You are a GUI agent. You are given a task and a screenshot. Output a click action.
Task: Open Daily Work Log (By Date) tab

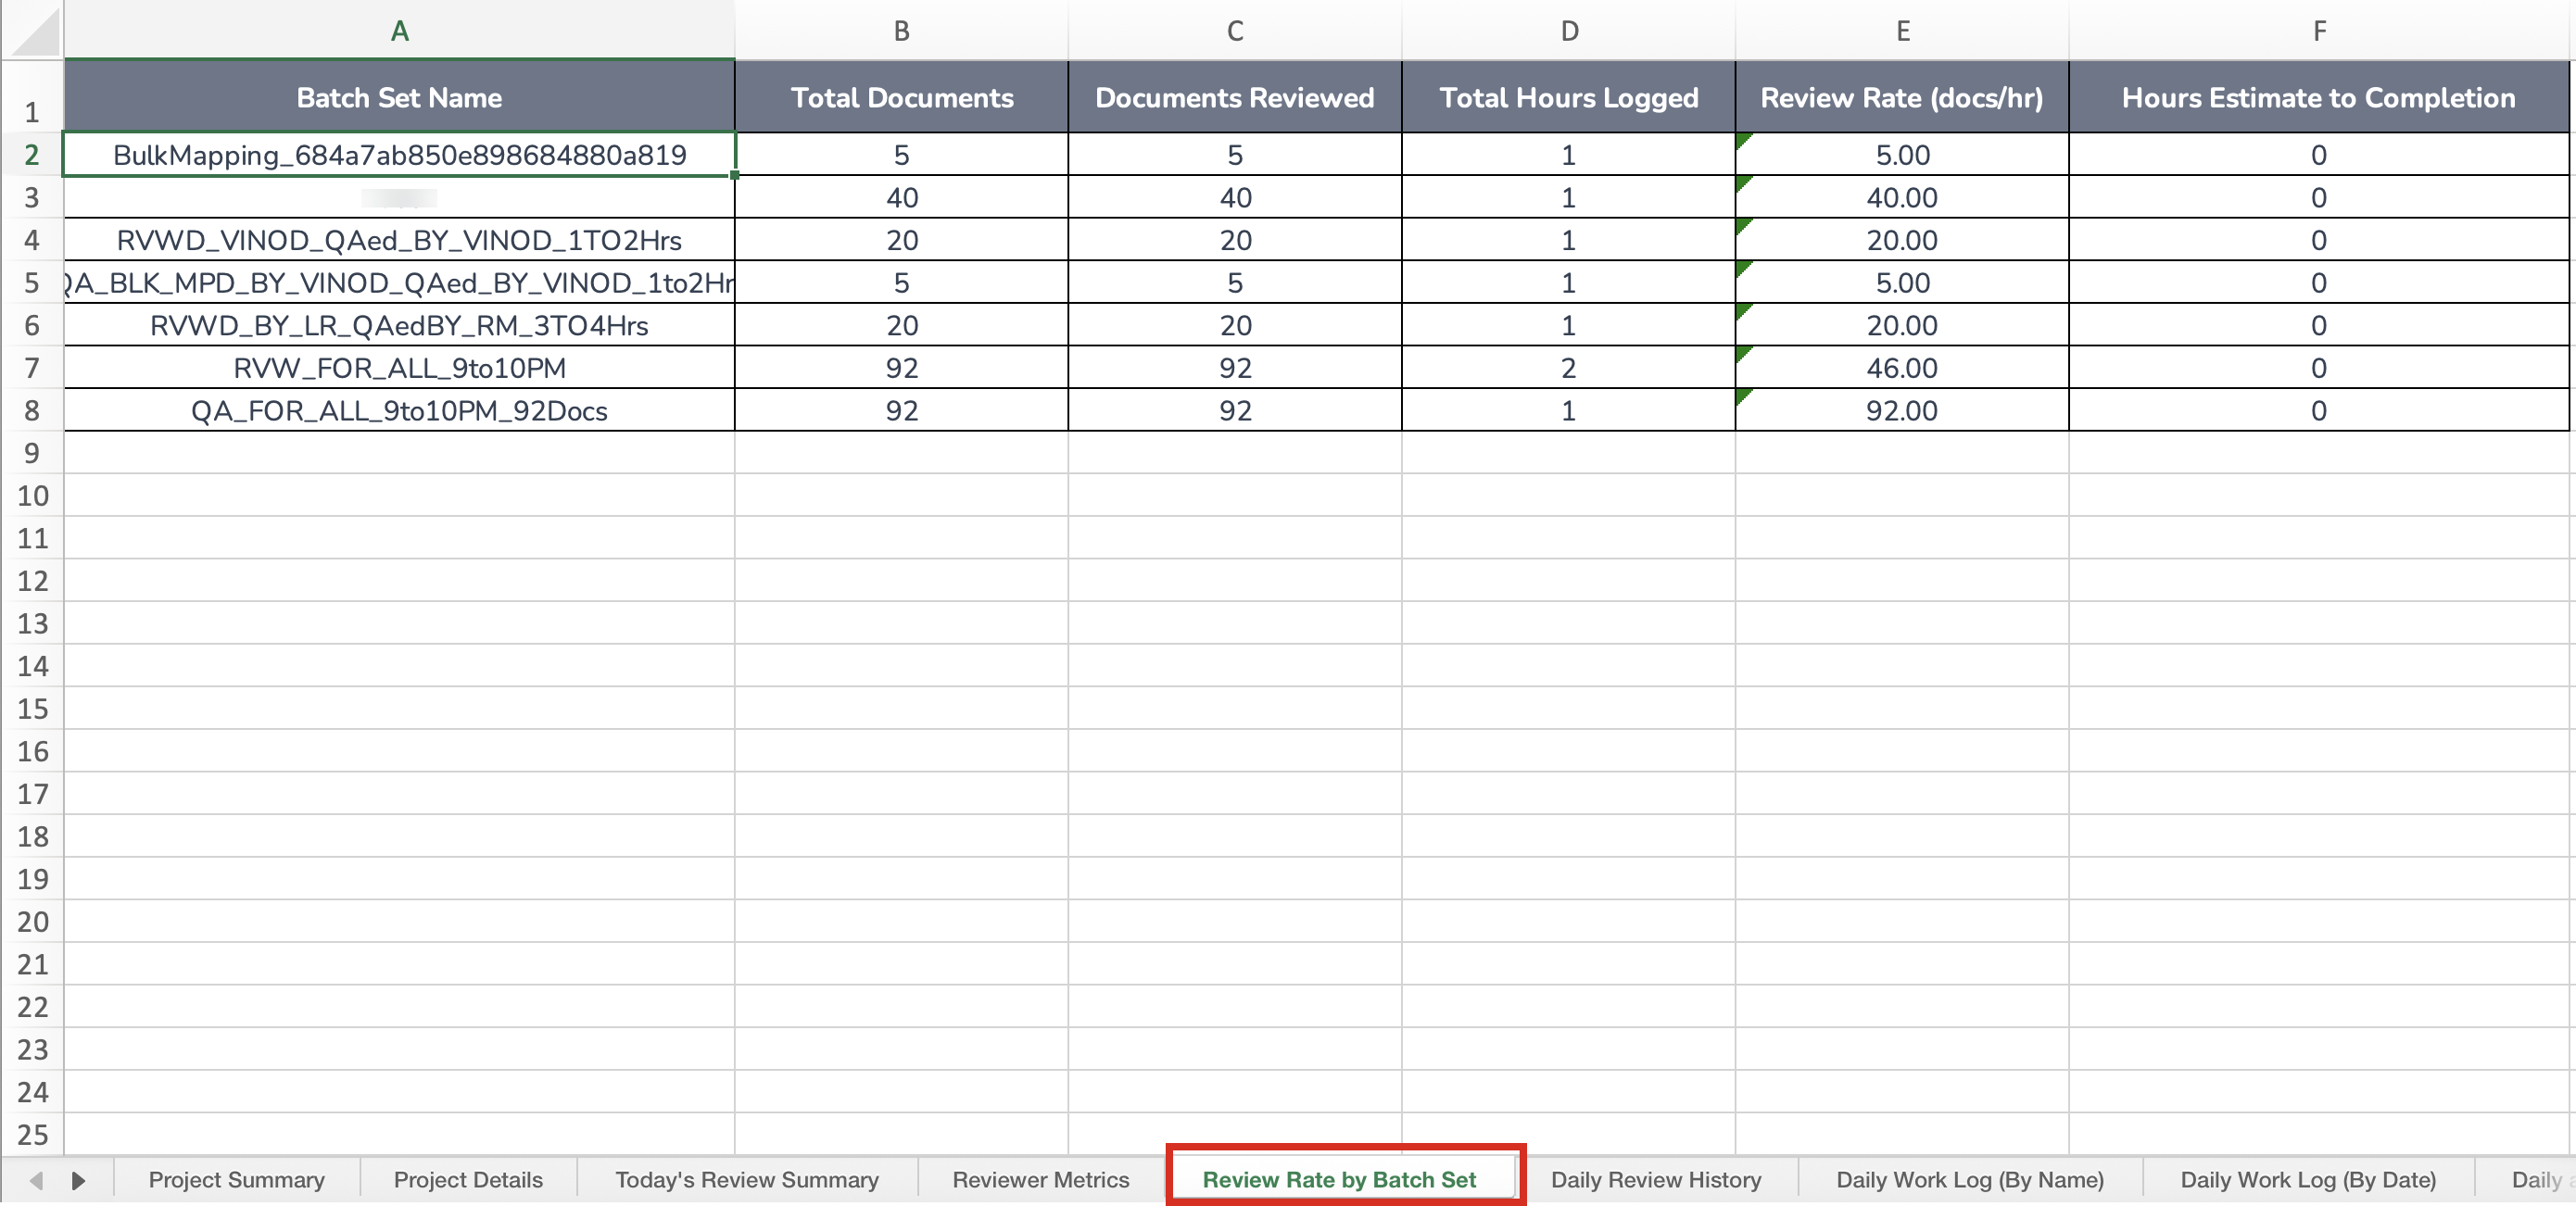[2307, 1180]
